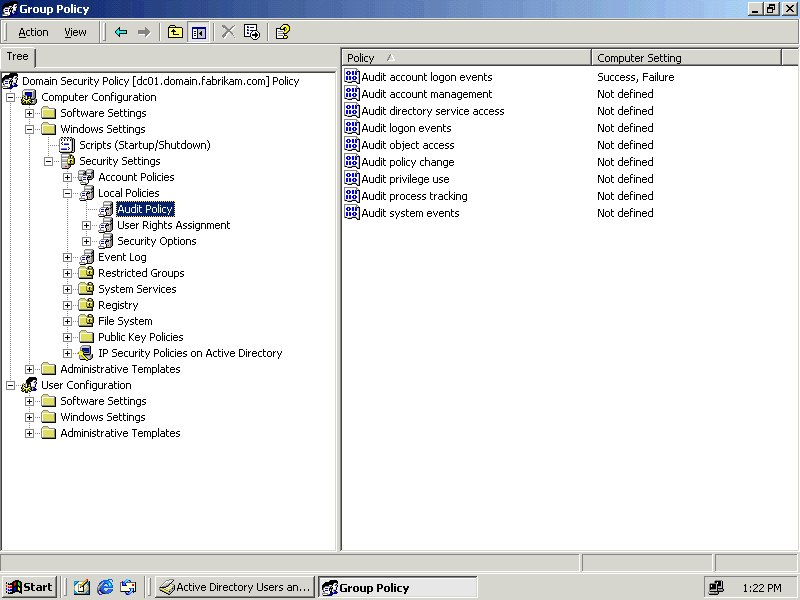The height and width of the screenshot is (600, 800).
Task: Switch to Active Directory Users taskbar button
Action: 235,587
